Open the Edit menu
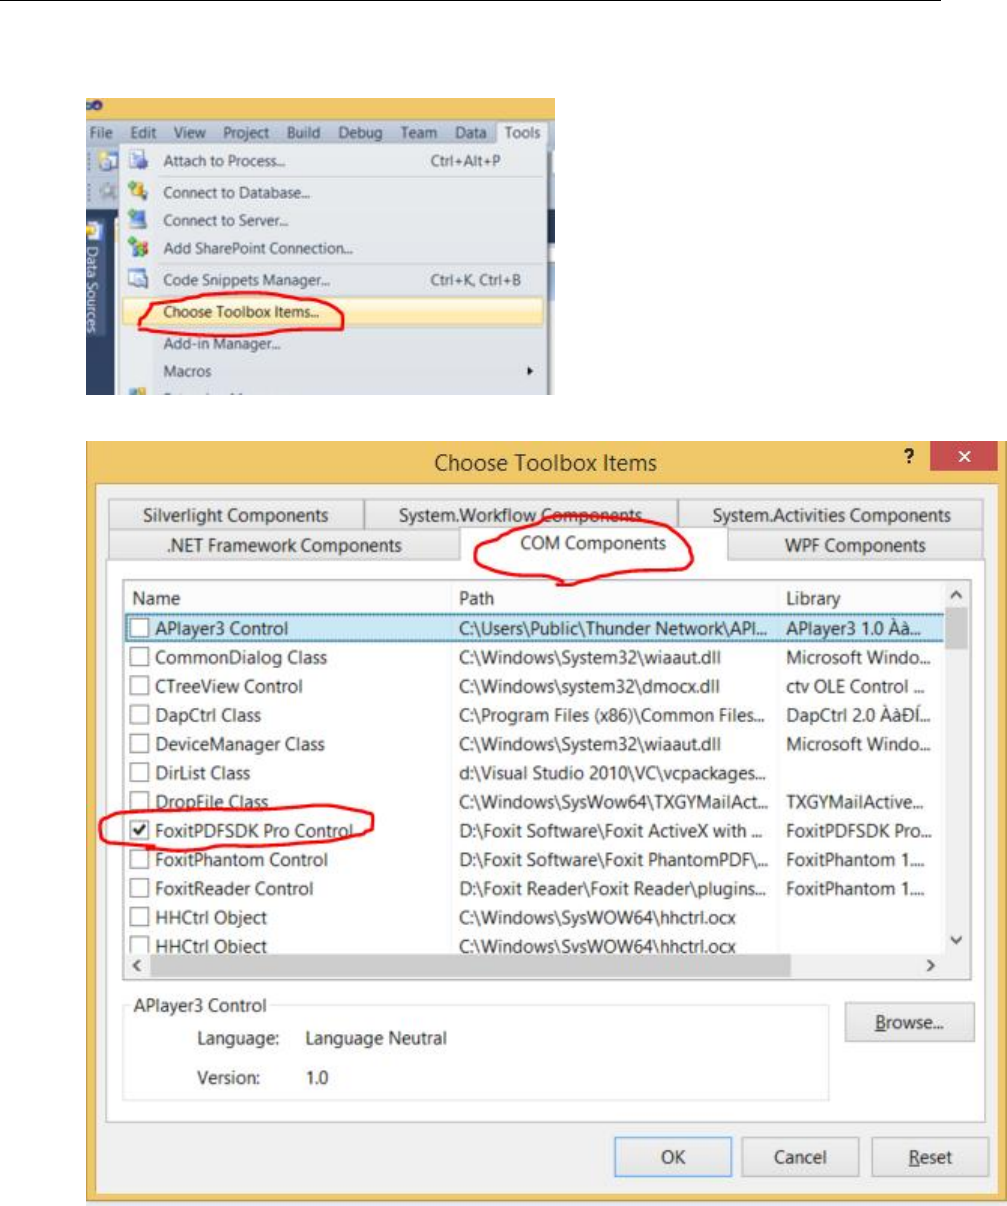The image size is (1007, 1206). tap(143, 132)
